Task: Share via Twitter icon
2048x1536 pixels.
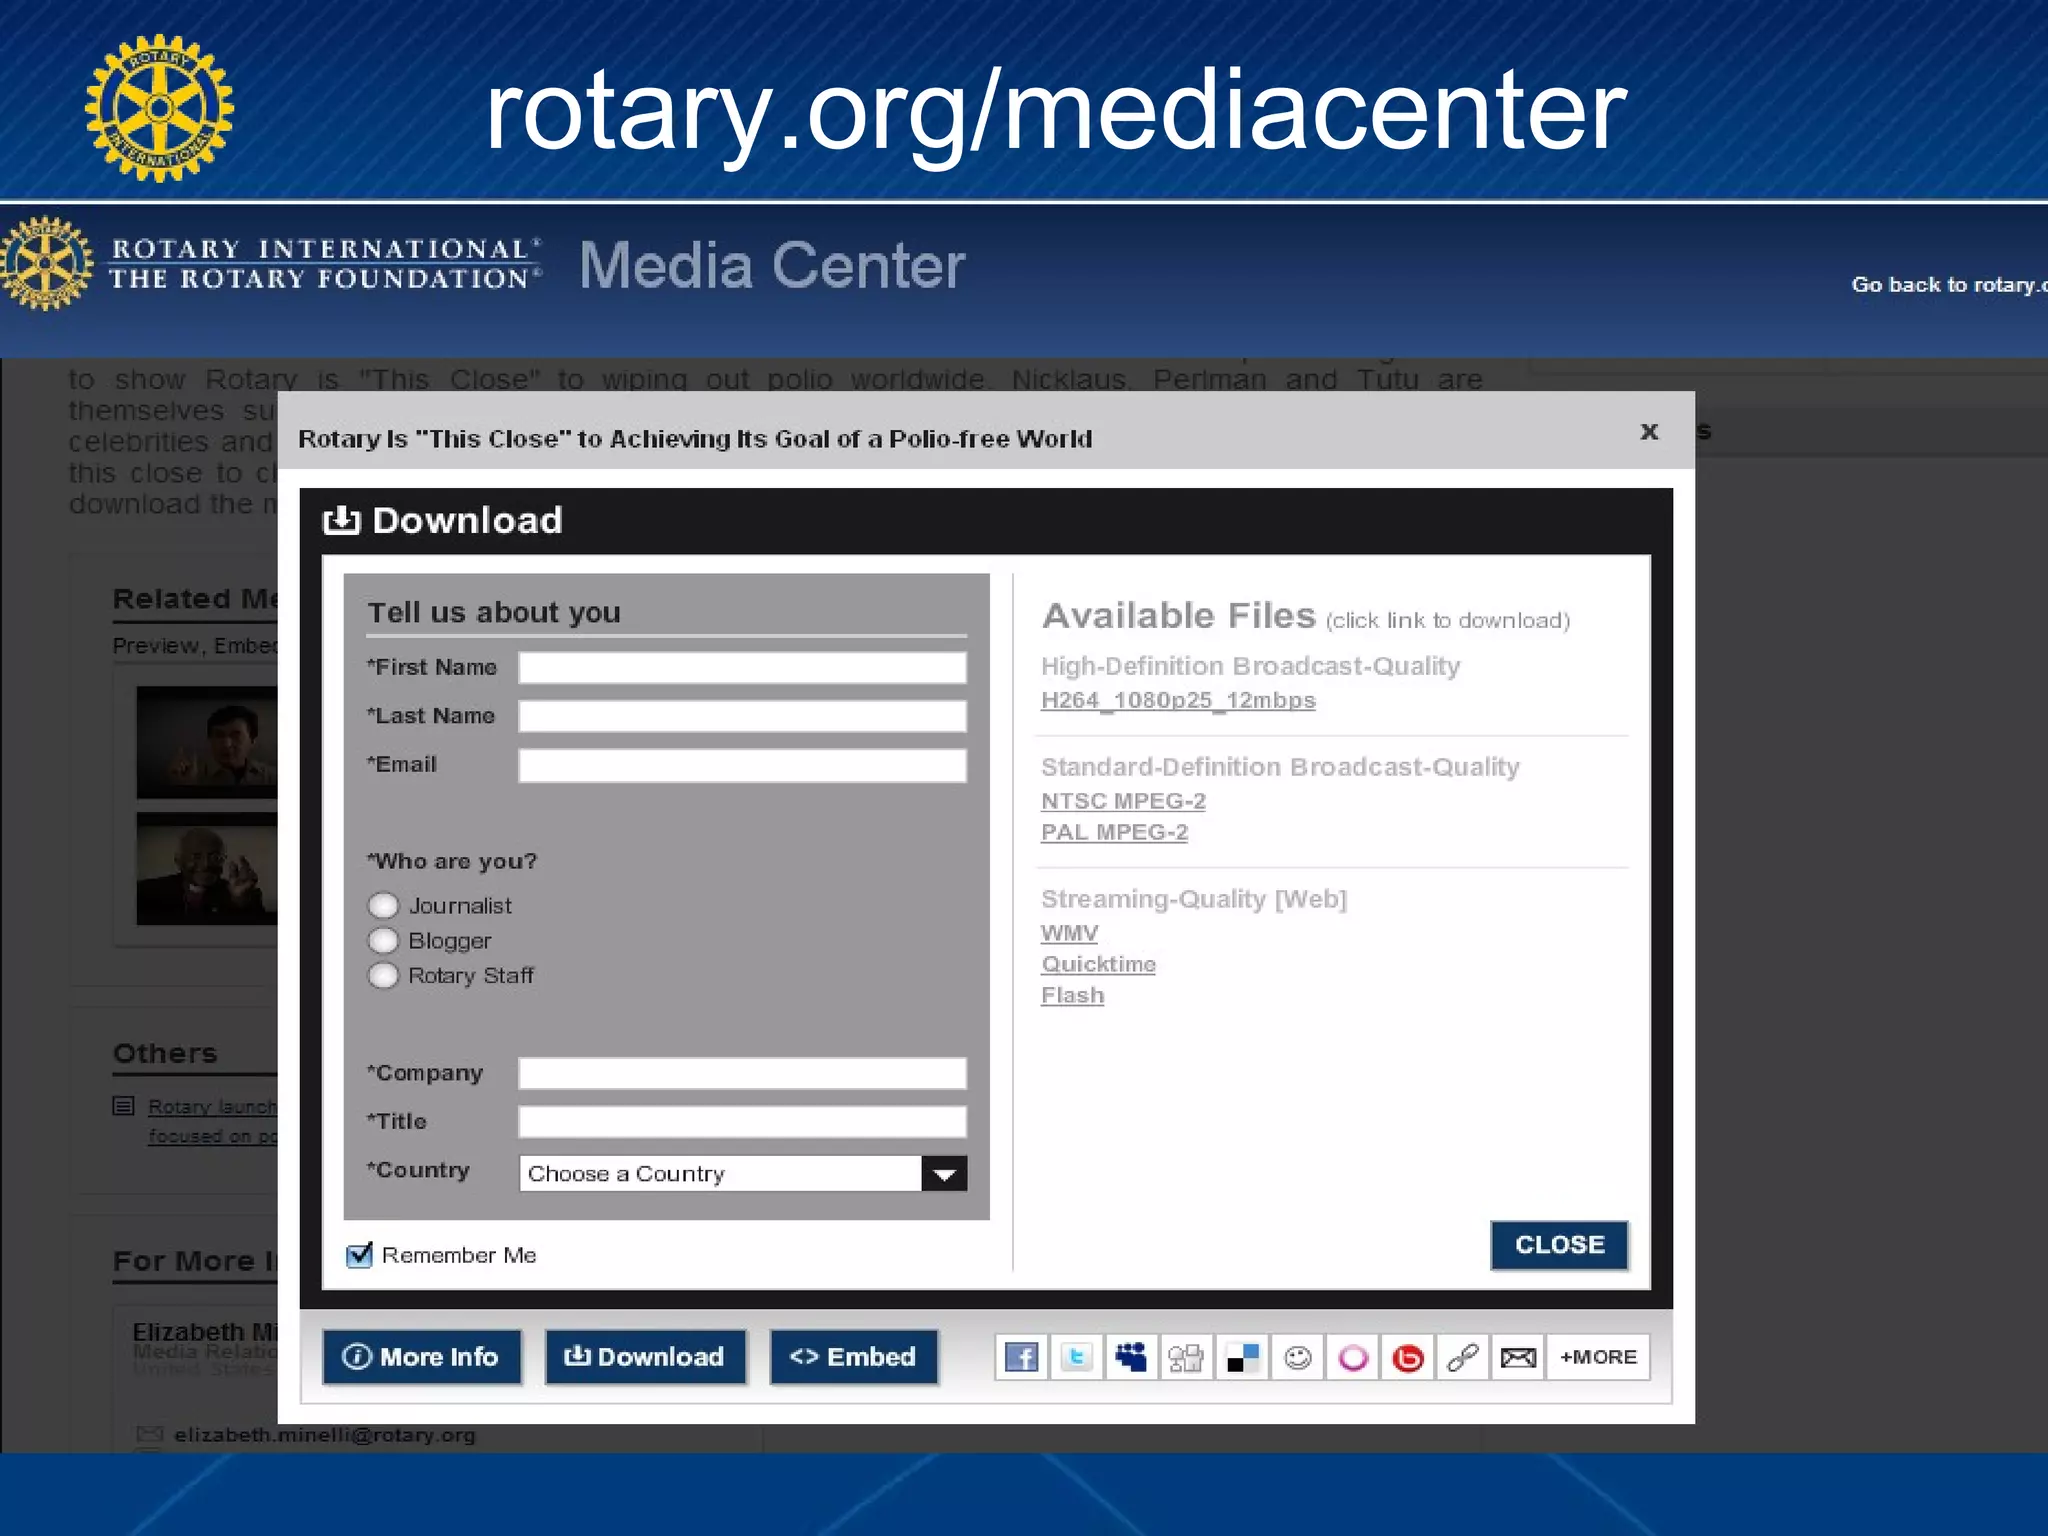Action: 1076,1357
